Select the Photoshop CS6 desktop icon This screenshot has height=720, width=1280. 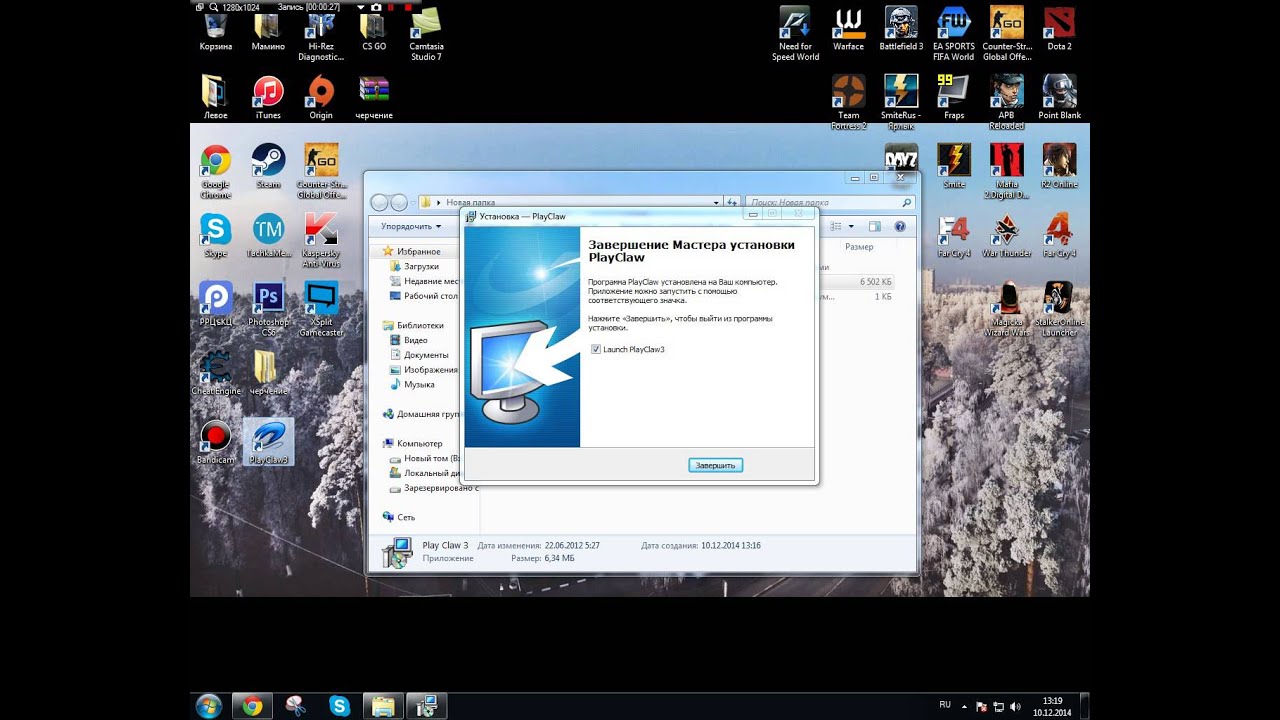coord(268,308)
